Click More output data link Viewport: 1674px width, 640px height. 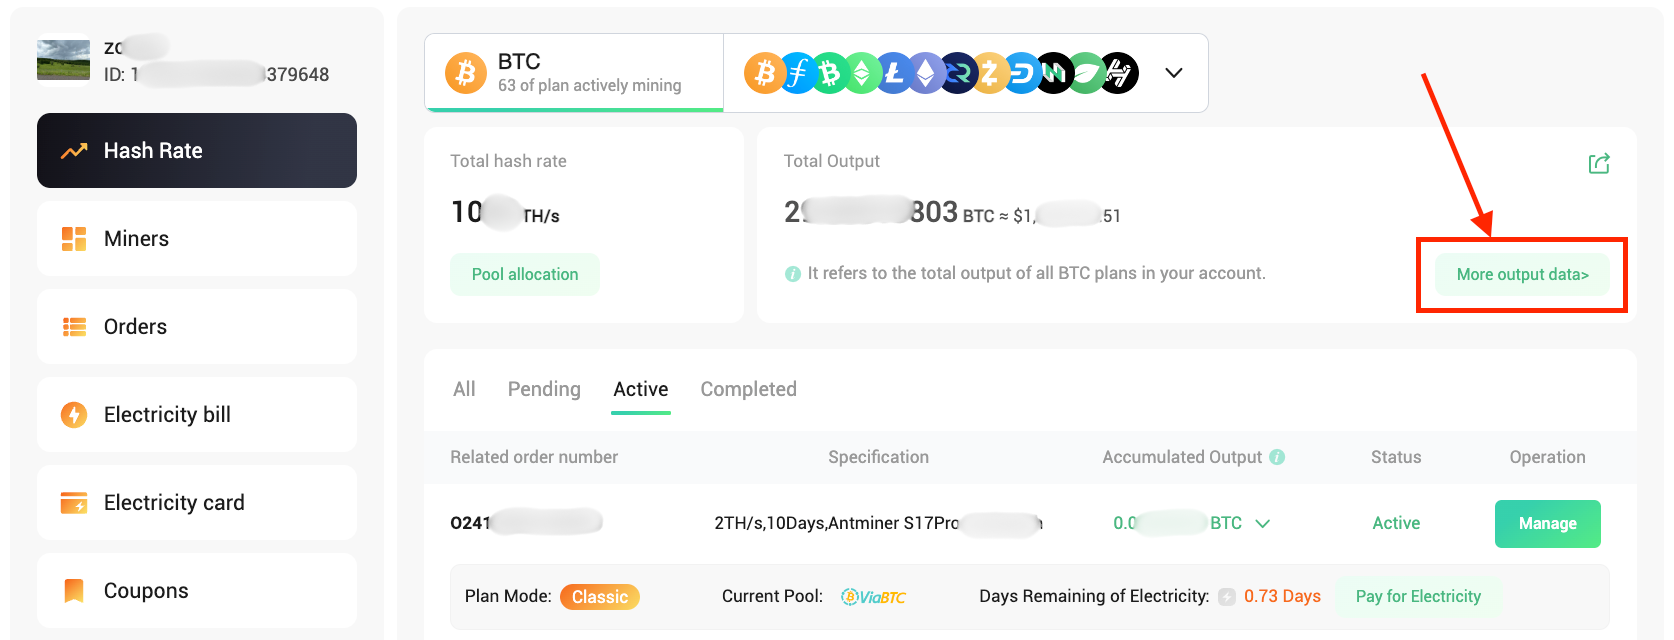pyautogui.click(x=1522, y=274)
